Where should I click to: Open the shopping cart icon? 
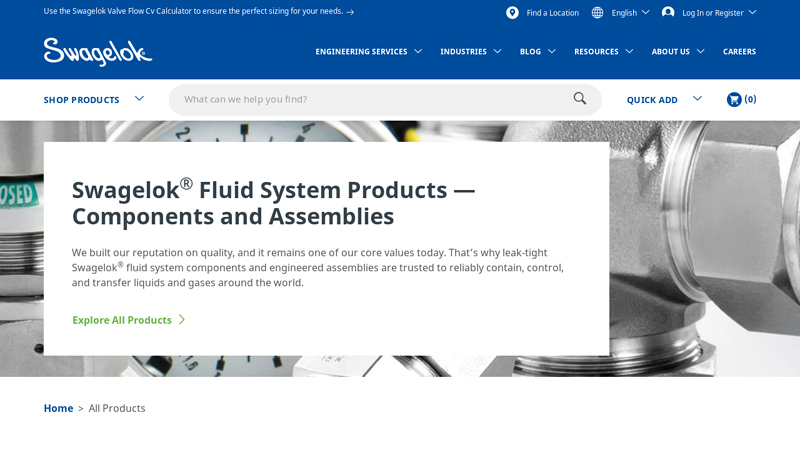coord(734,99)
